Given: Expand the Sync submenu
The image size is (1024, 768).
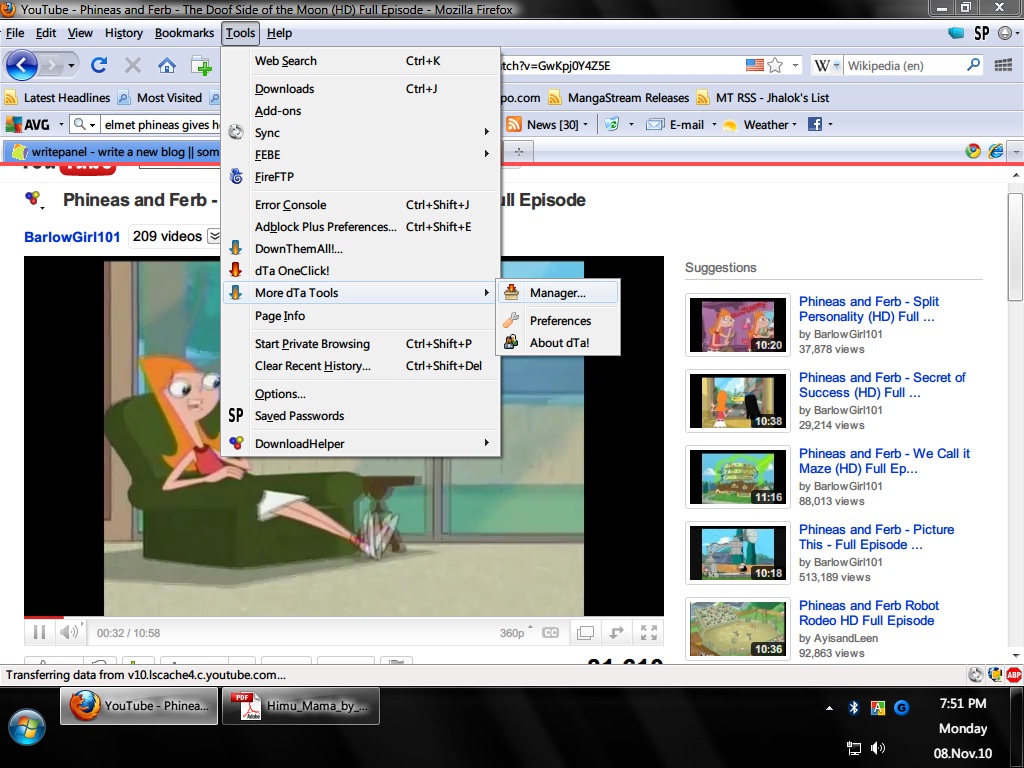Looking at the screenshot, I should point(361,133).
